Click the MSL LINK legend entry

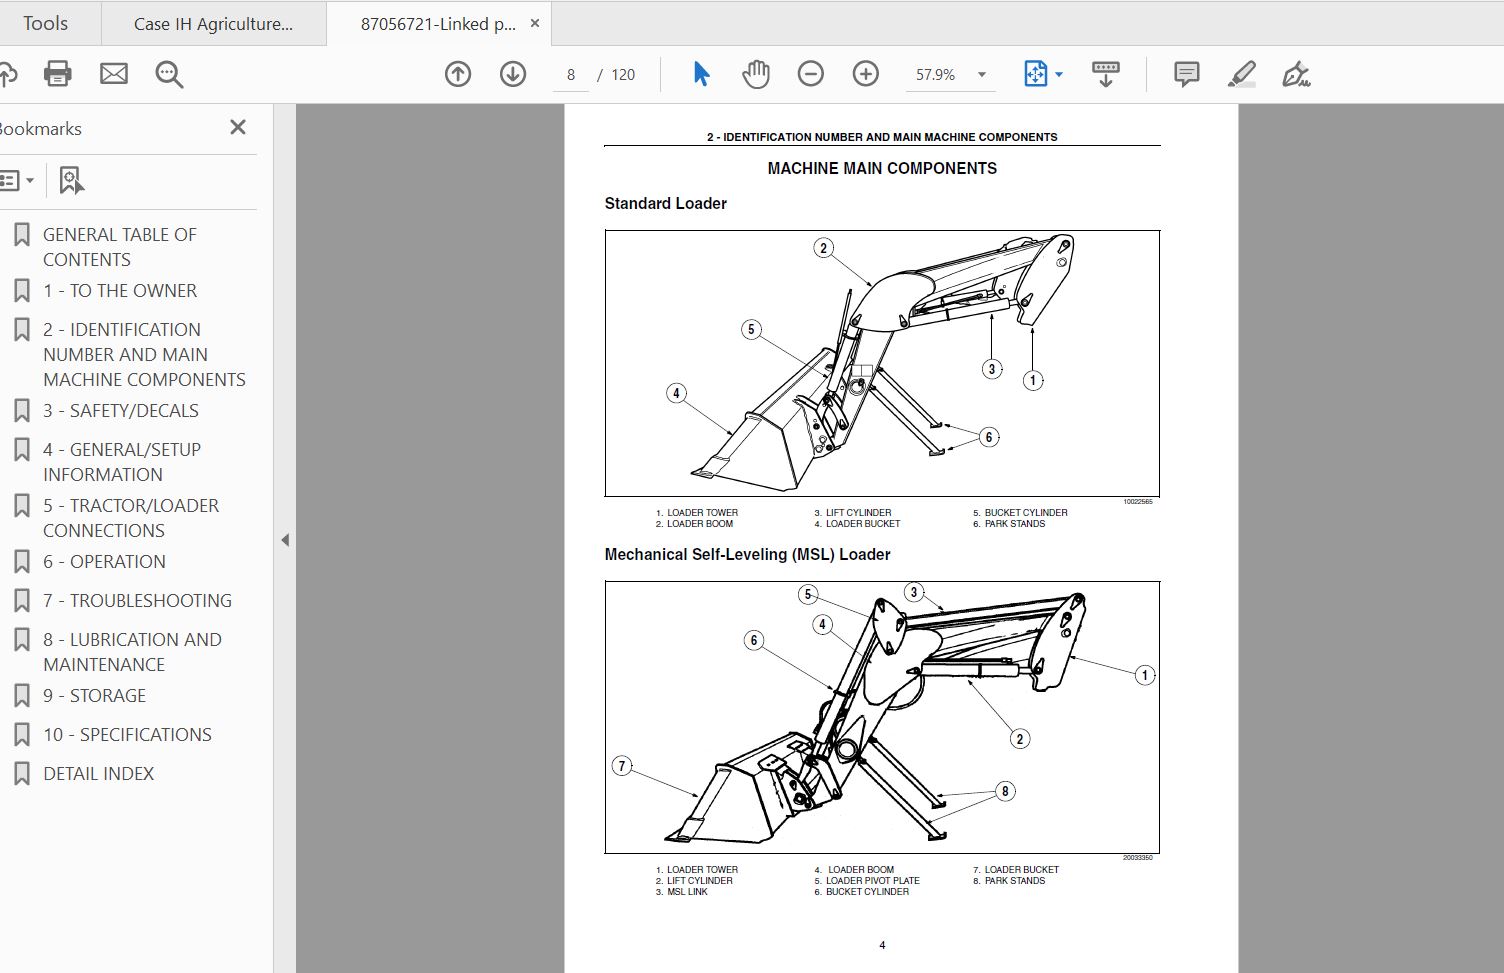[x=687, y=892]
